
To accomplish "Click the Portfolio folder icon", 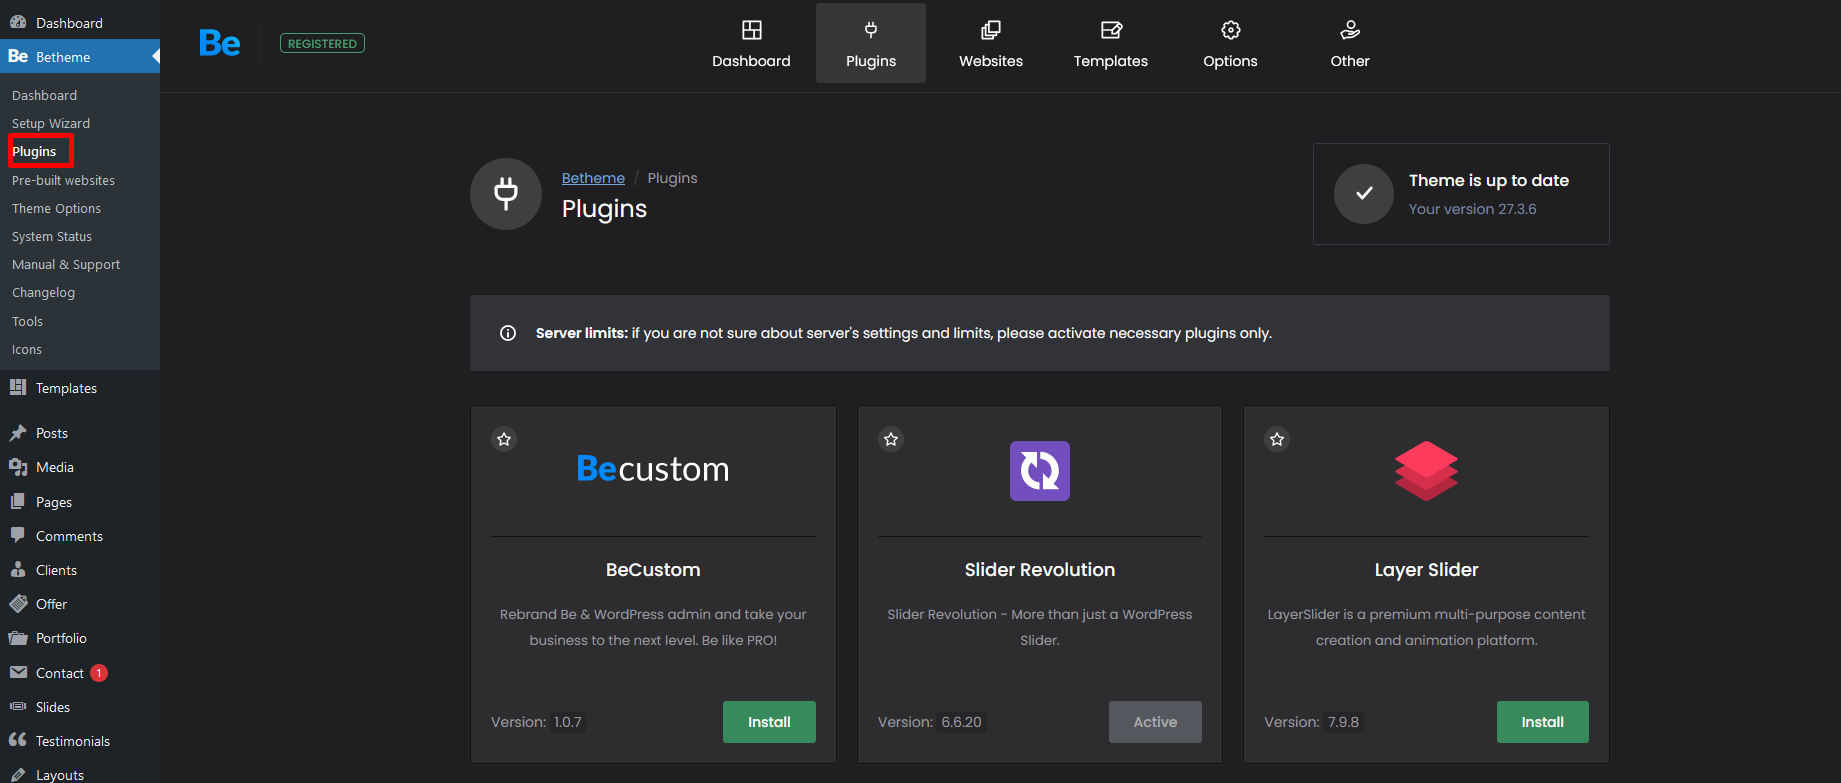I will 18,638.
